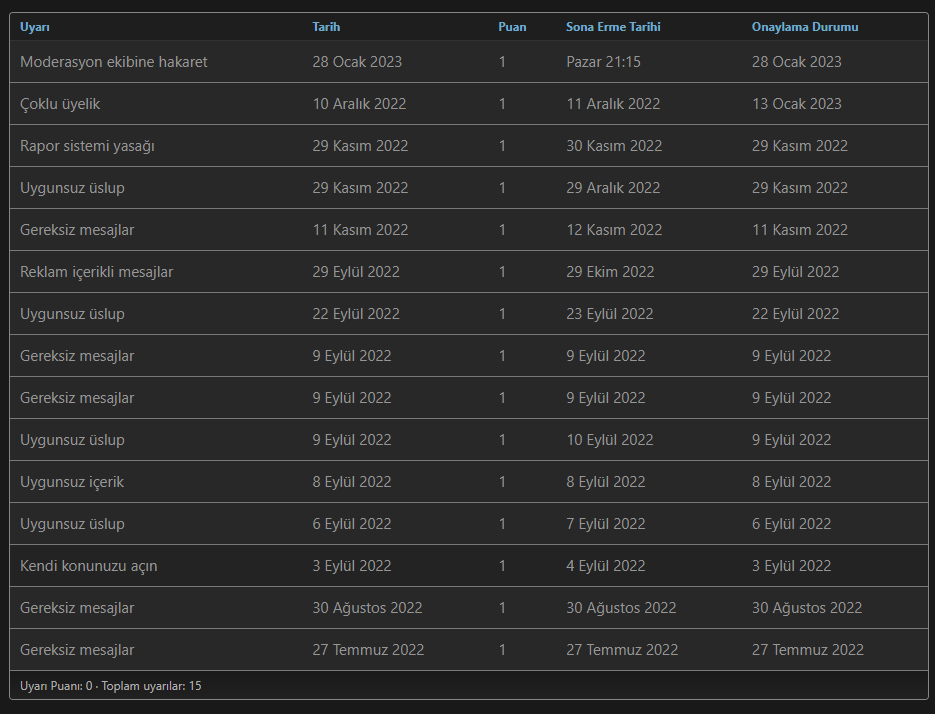935x714 pixels.
Task: Open the "Moderasyon ekibine hakaret" warning
Action: pos(113,62)
